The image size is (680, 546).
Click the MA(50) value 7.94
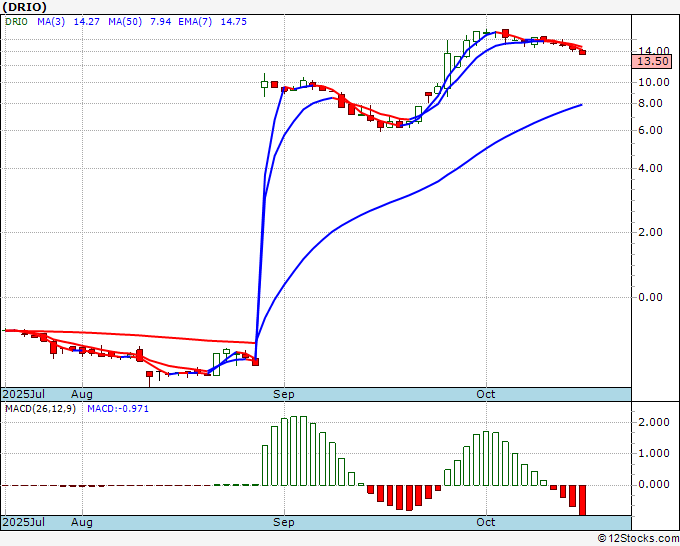click(160, 21)
